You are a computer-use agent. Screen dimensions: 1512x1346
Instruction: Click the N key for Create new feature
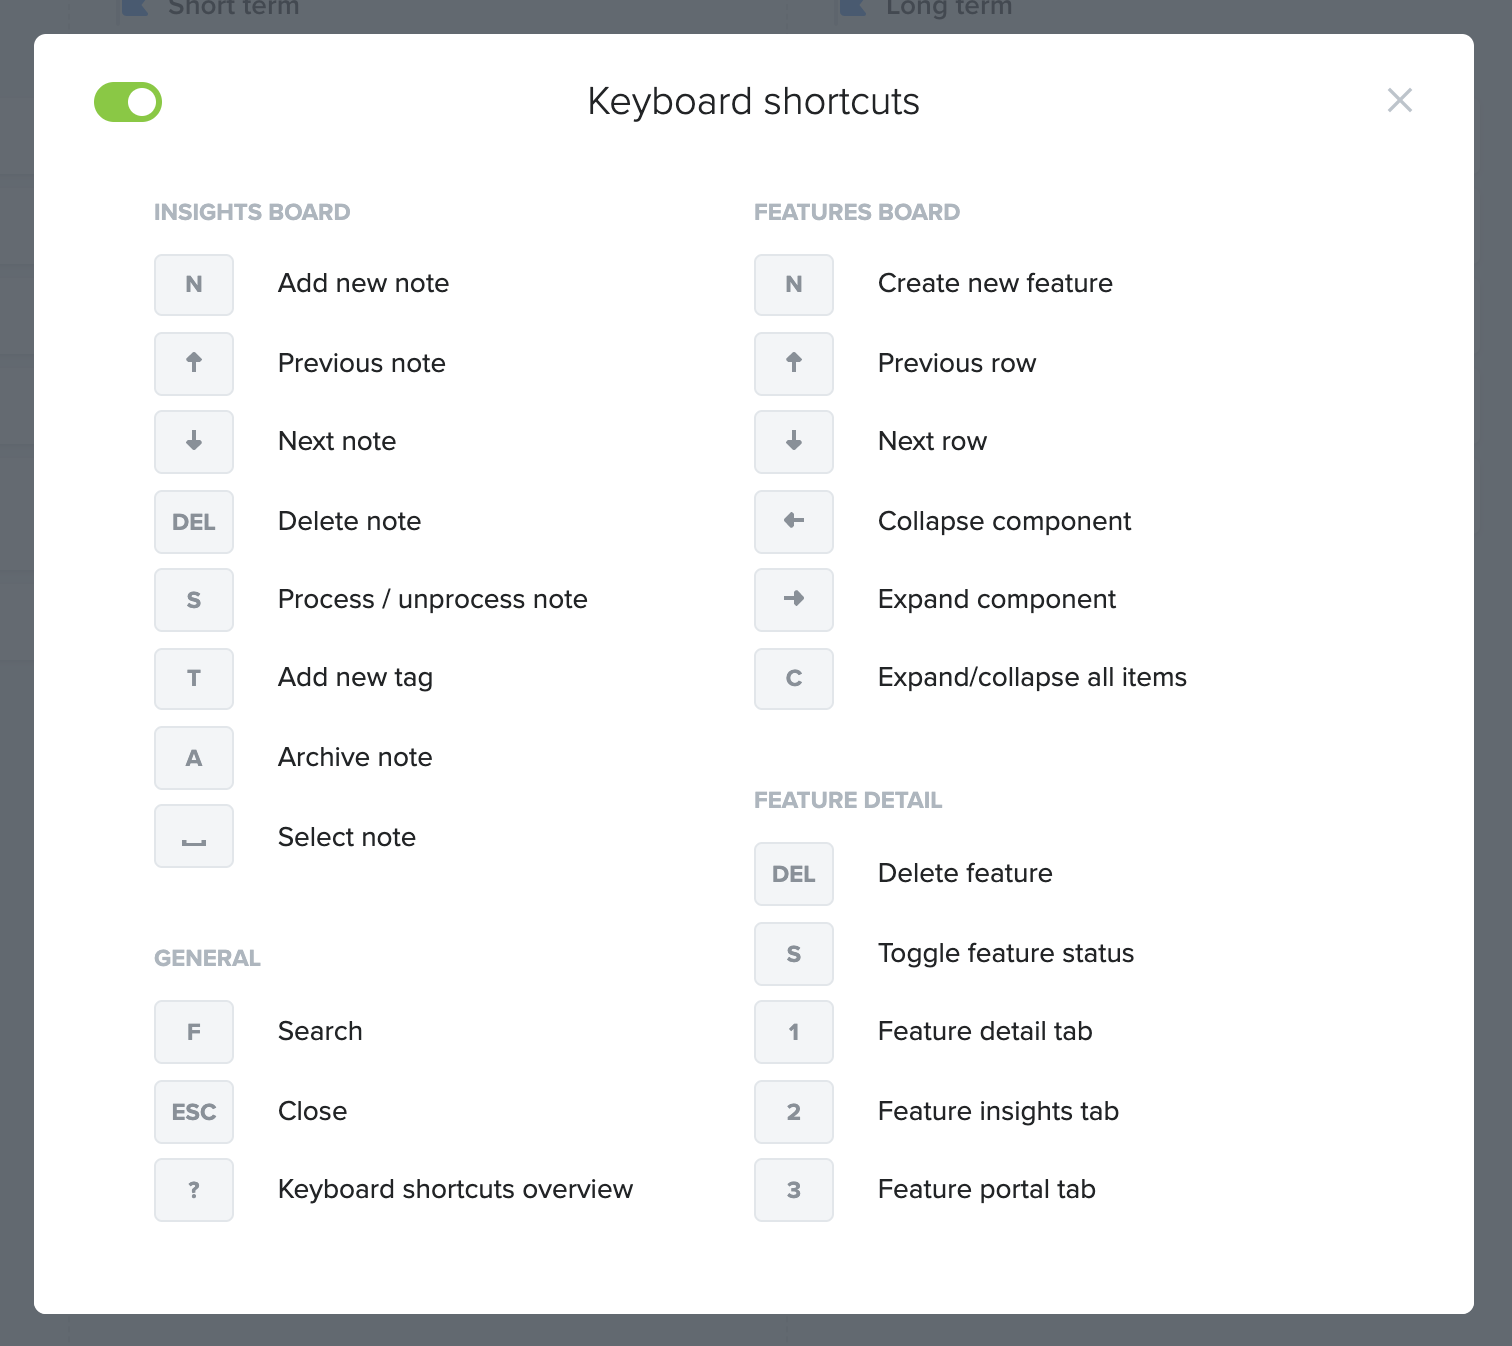(794, 285)
